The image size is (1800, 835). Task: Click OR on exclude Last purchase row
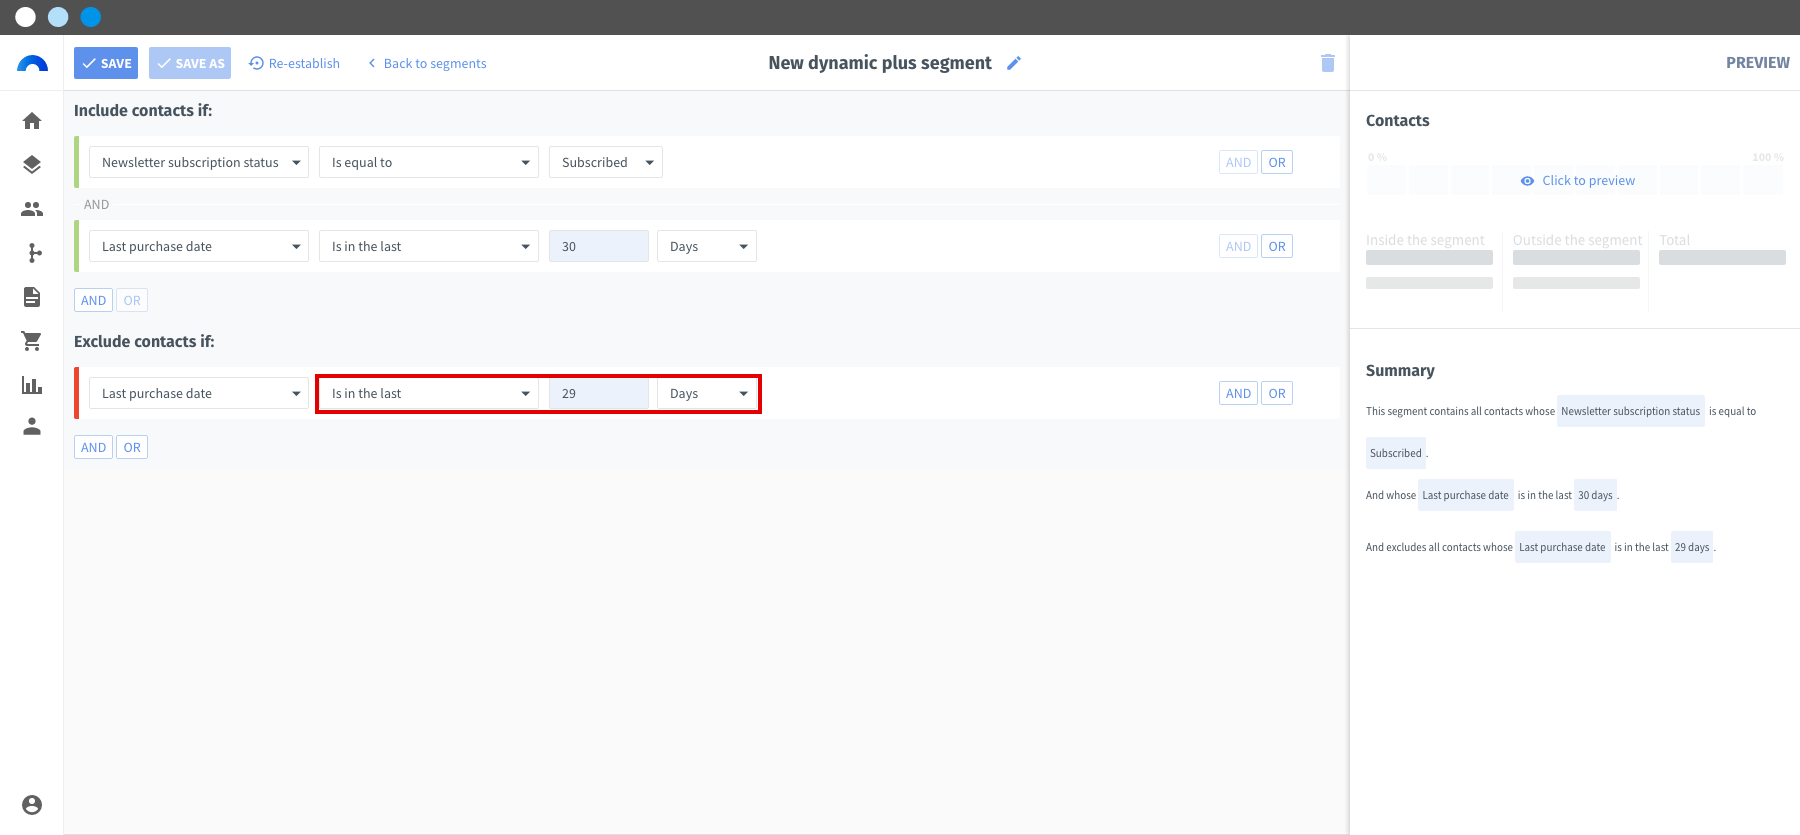click(1277, 393)
